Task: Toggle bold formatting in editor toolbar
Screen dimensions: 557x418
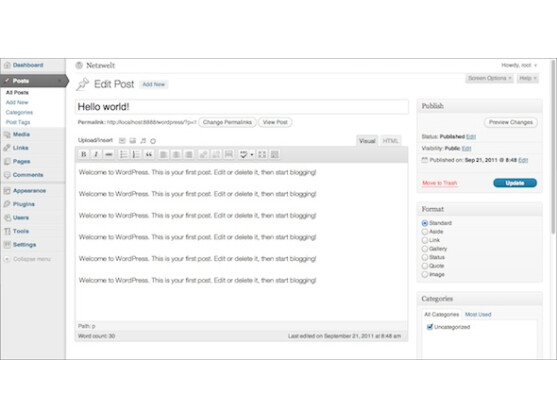Action: pos(83,154)
